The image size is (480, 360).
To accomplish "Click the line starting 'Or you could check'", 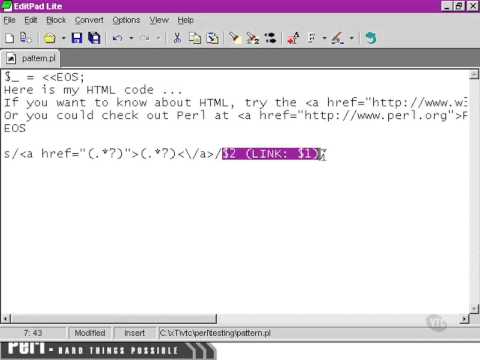I will click(x=236, y=115).
